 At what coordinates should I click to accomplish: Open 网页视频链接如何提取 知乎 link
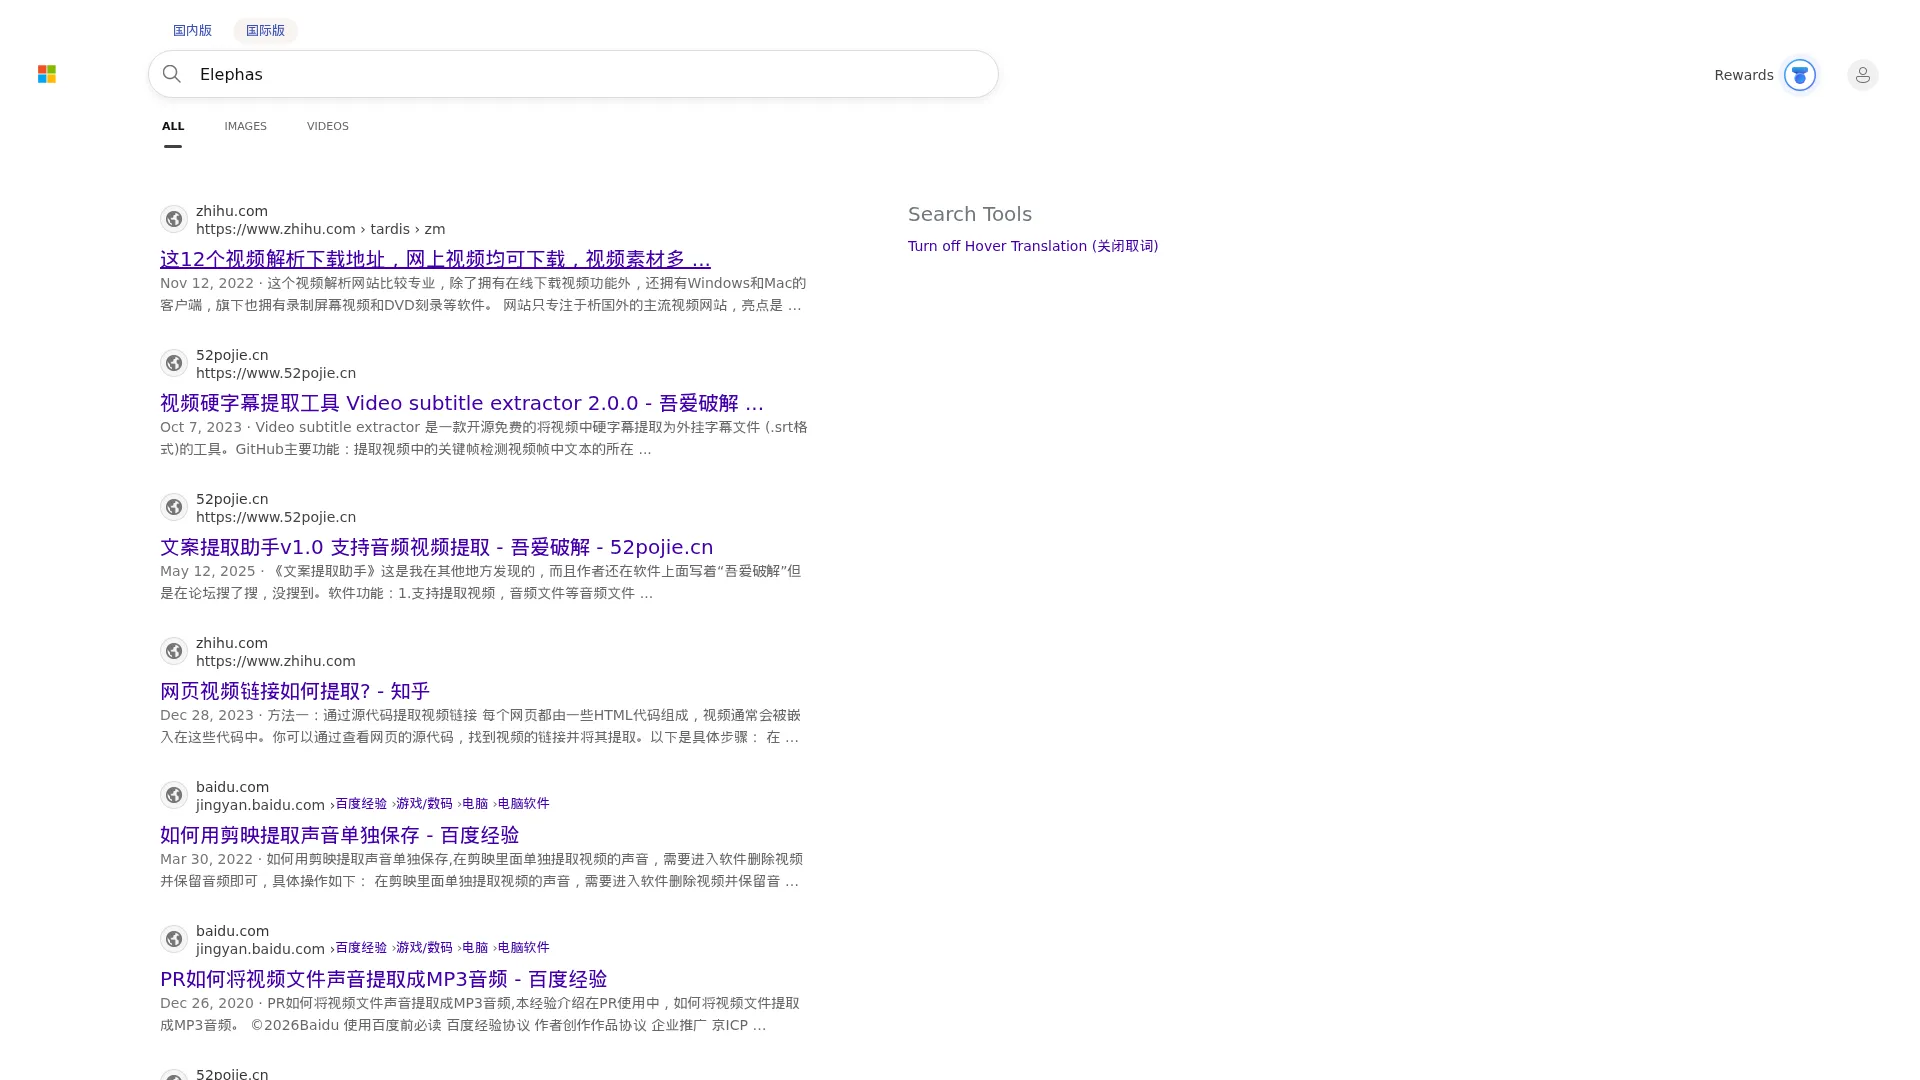click(x=295, y=691)
